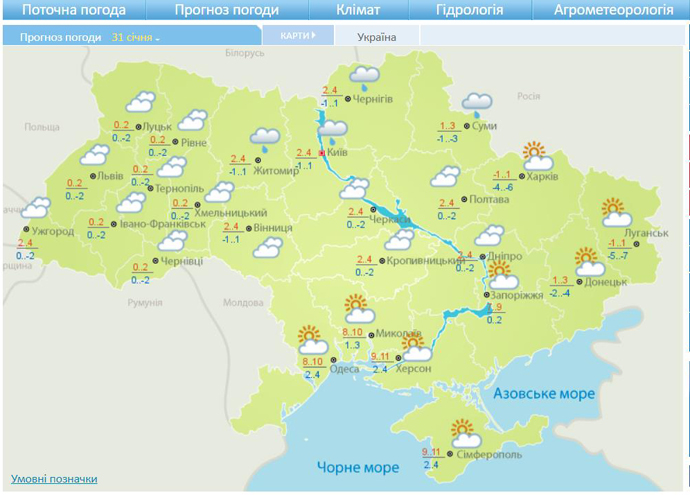Click the sun cloud icon above Kherson
The image size is (690, 495).
coord(415,346)
